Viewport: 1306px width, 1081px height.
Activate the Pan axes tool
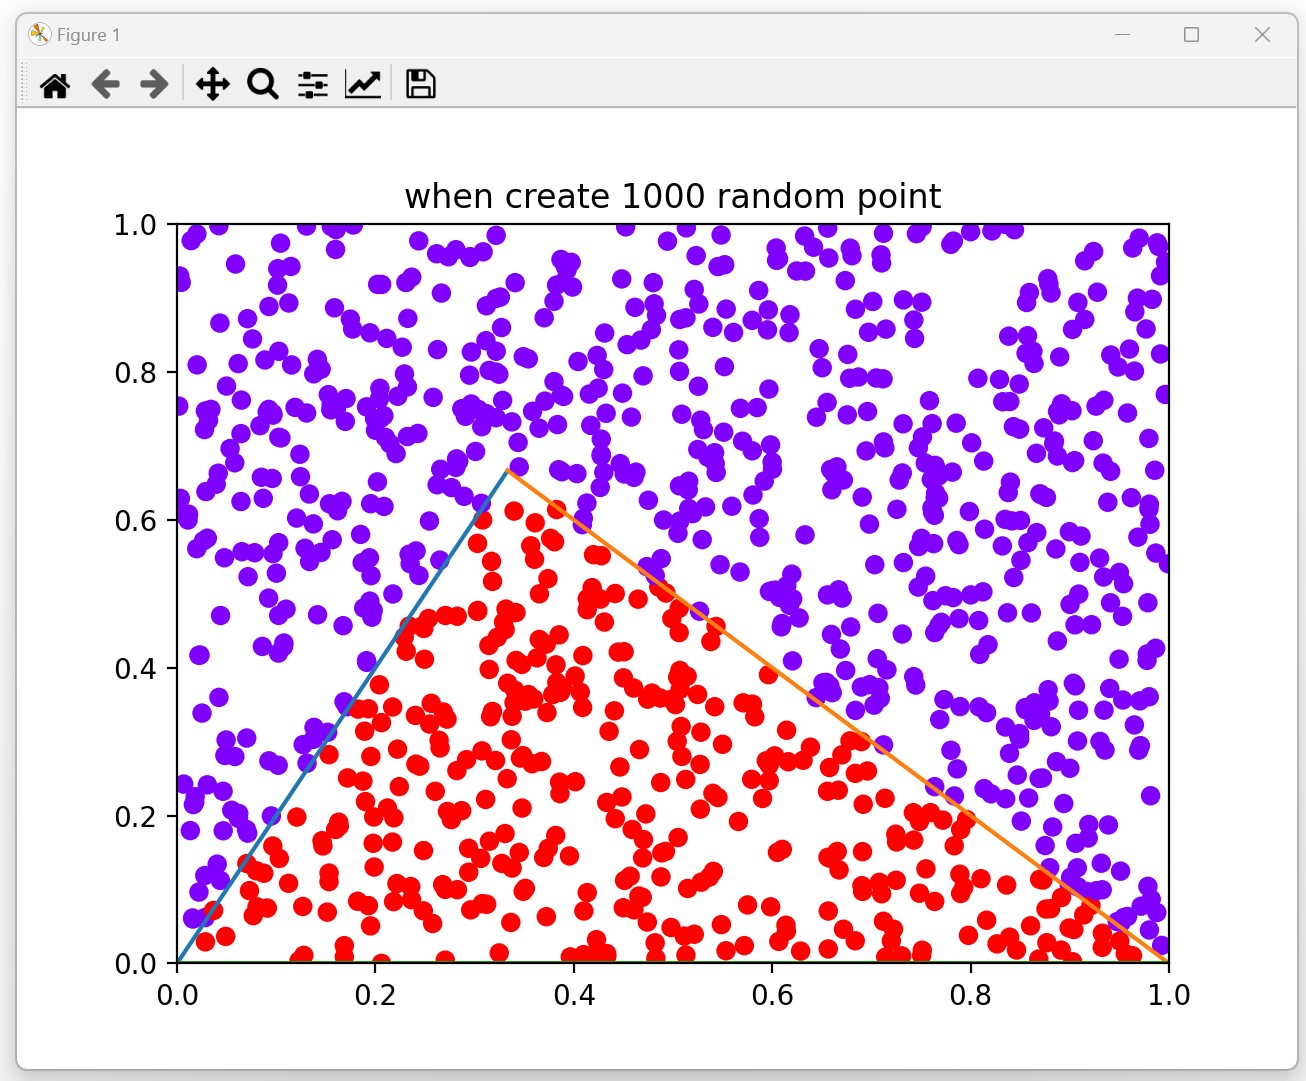coord(212,85)
